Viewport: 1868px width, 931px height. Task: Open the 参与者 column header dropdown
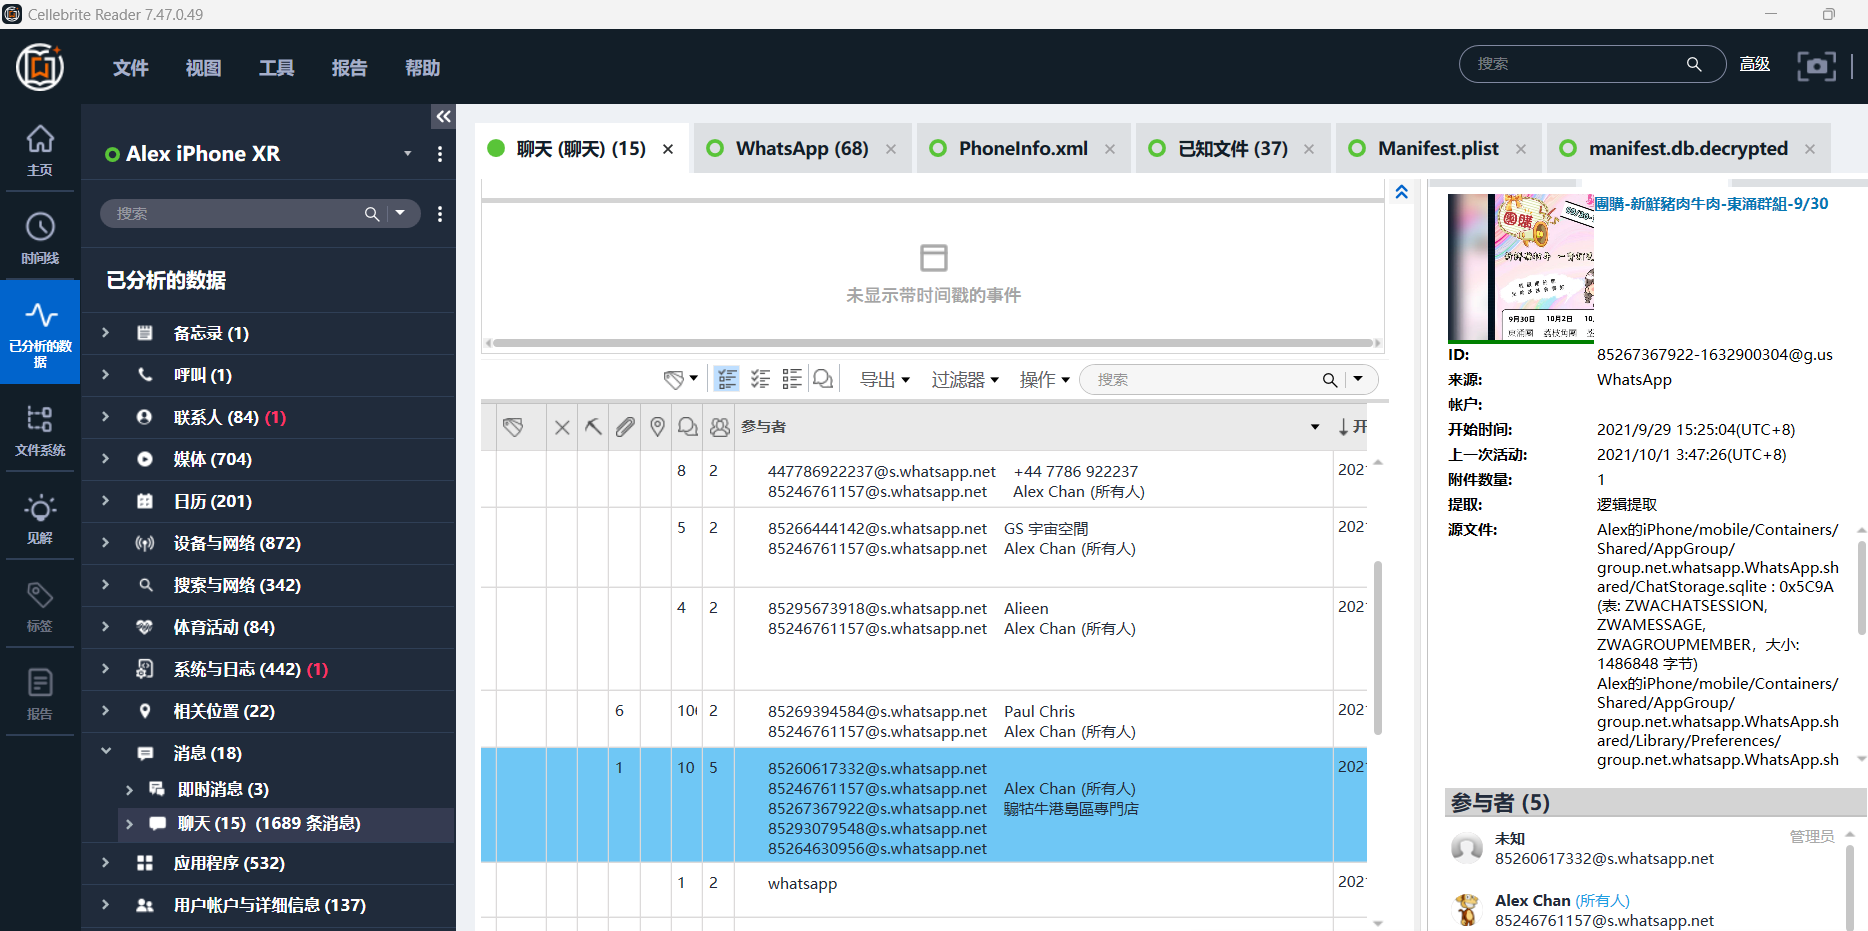1315,427
